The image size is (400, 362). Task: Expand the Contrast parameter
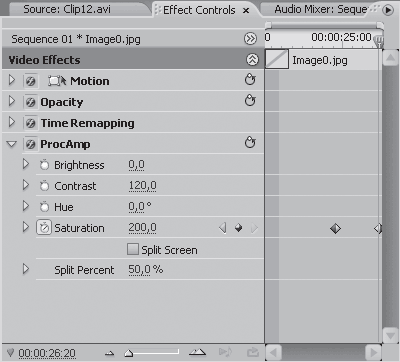tap(26, 185)
